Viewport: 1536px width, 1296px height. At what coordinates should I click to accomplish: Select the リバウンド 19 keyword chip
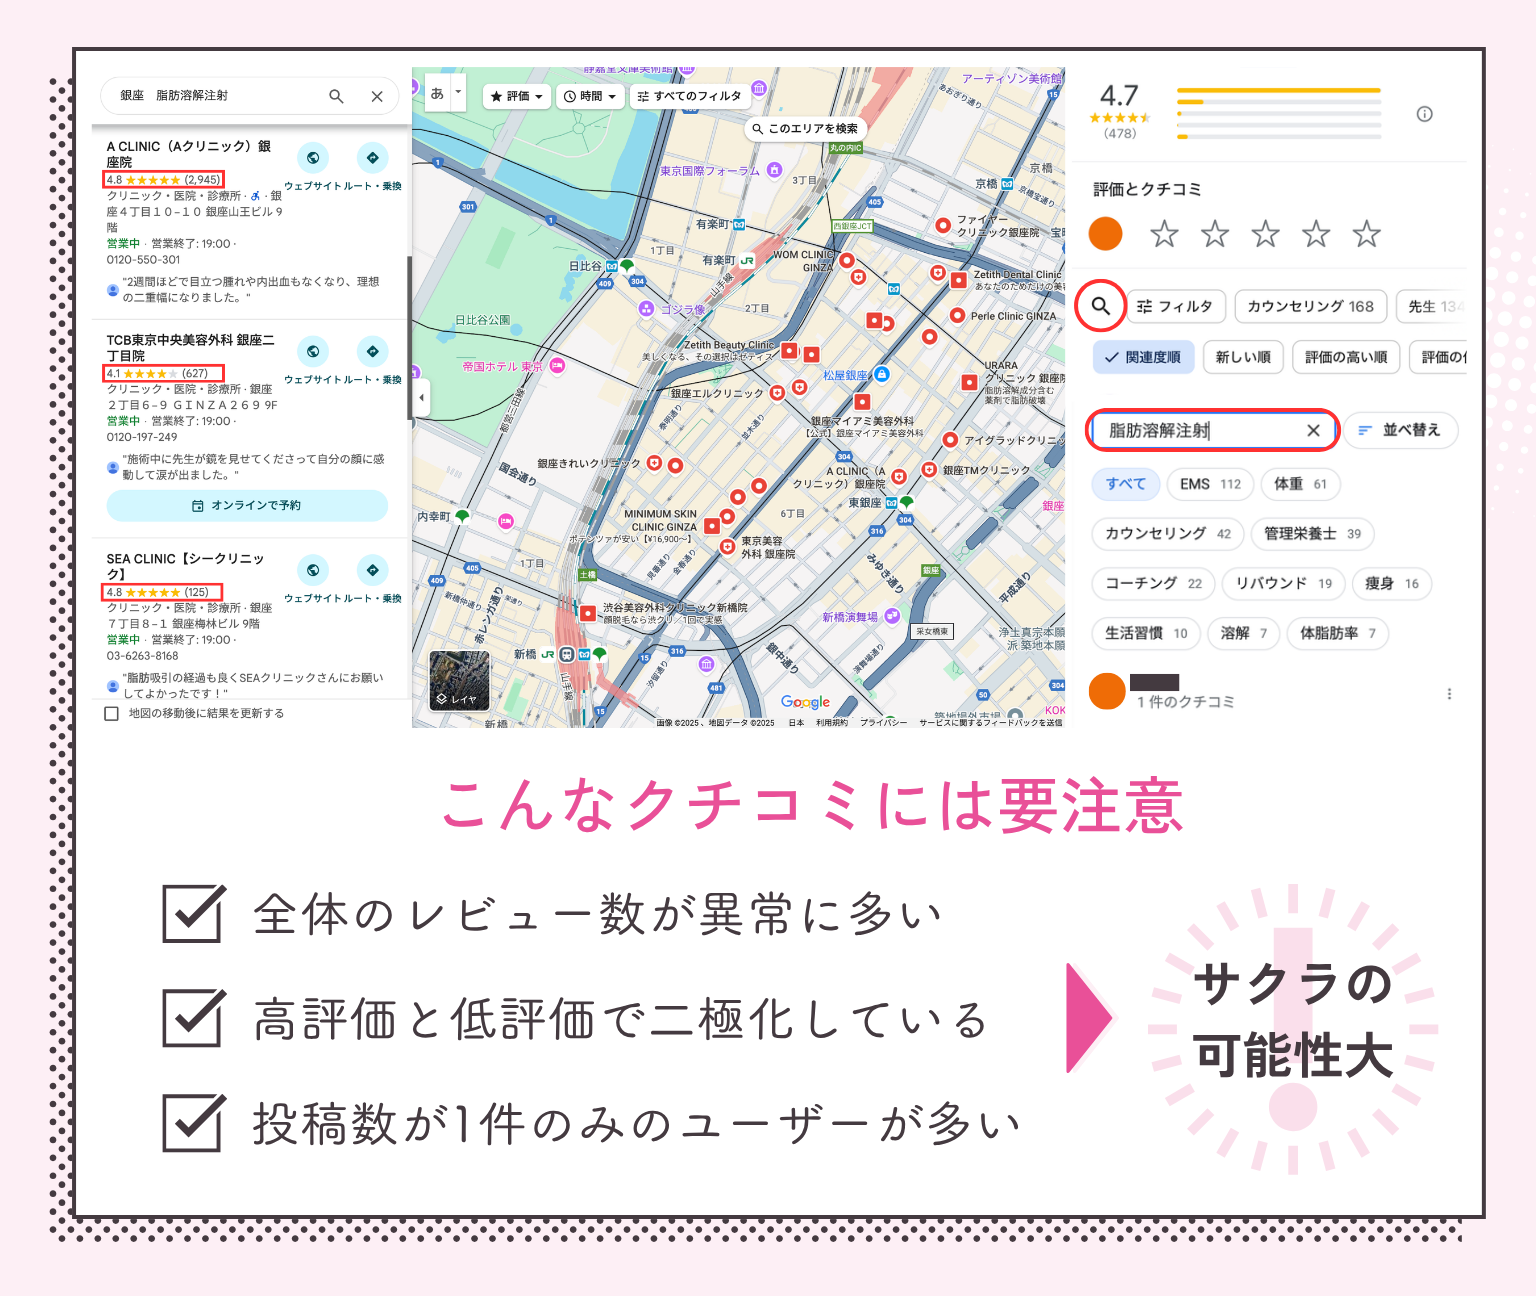point(1283,583)
